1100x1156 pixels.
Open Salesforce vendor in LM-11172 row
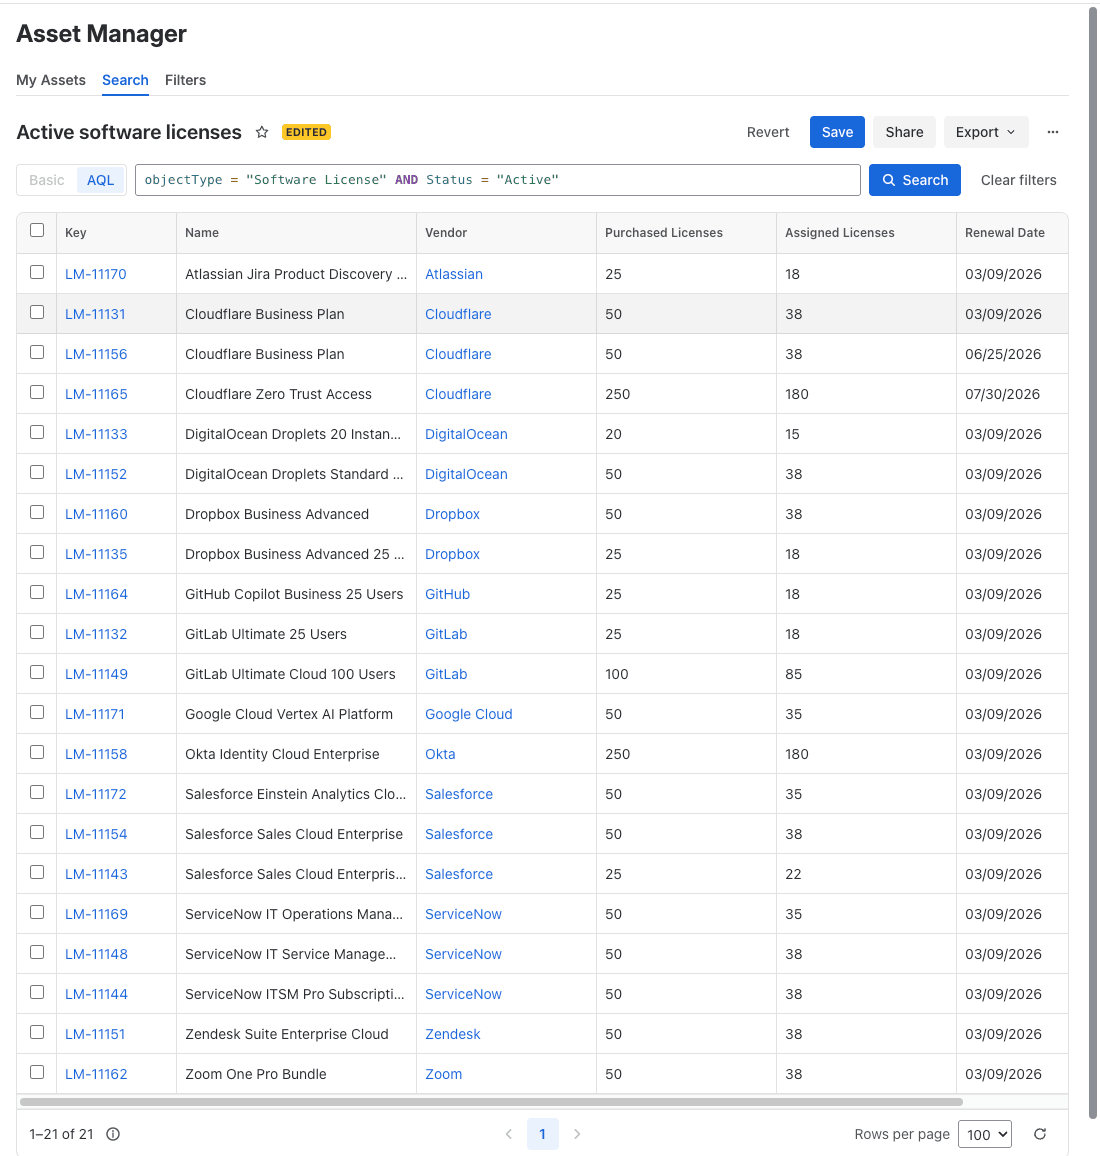459,794
